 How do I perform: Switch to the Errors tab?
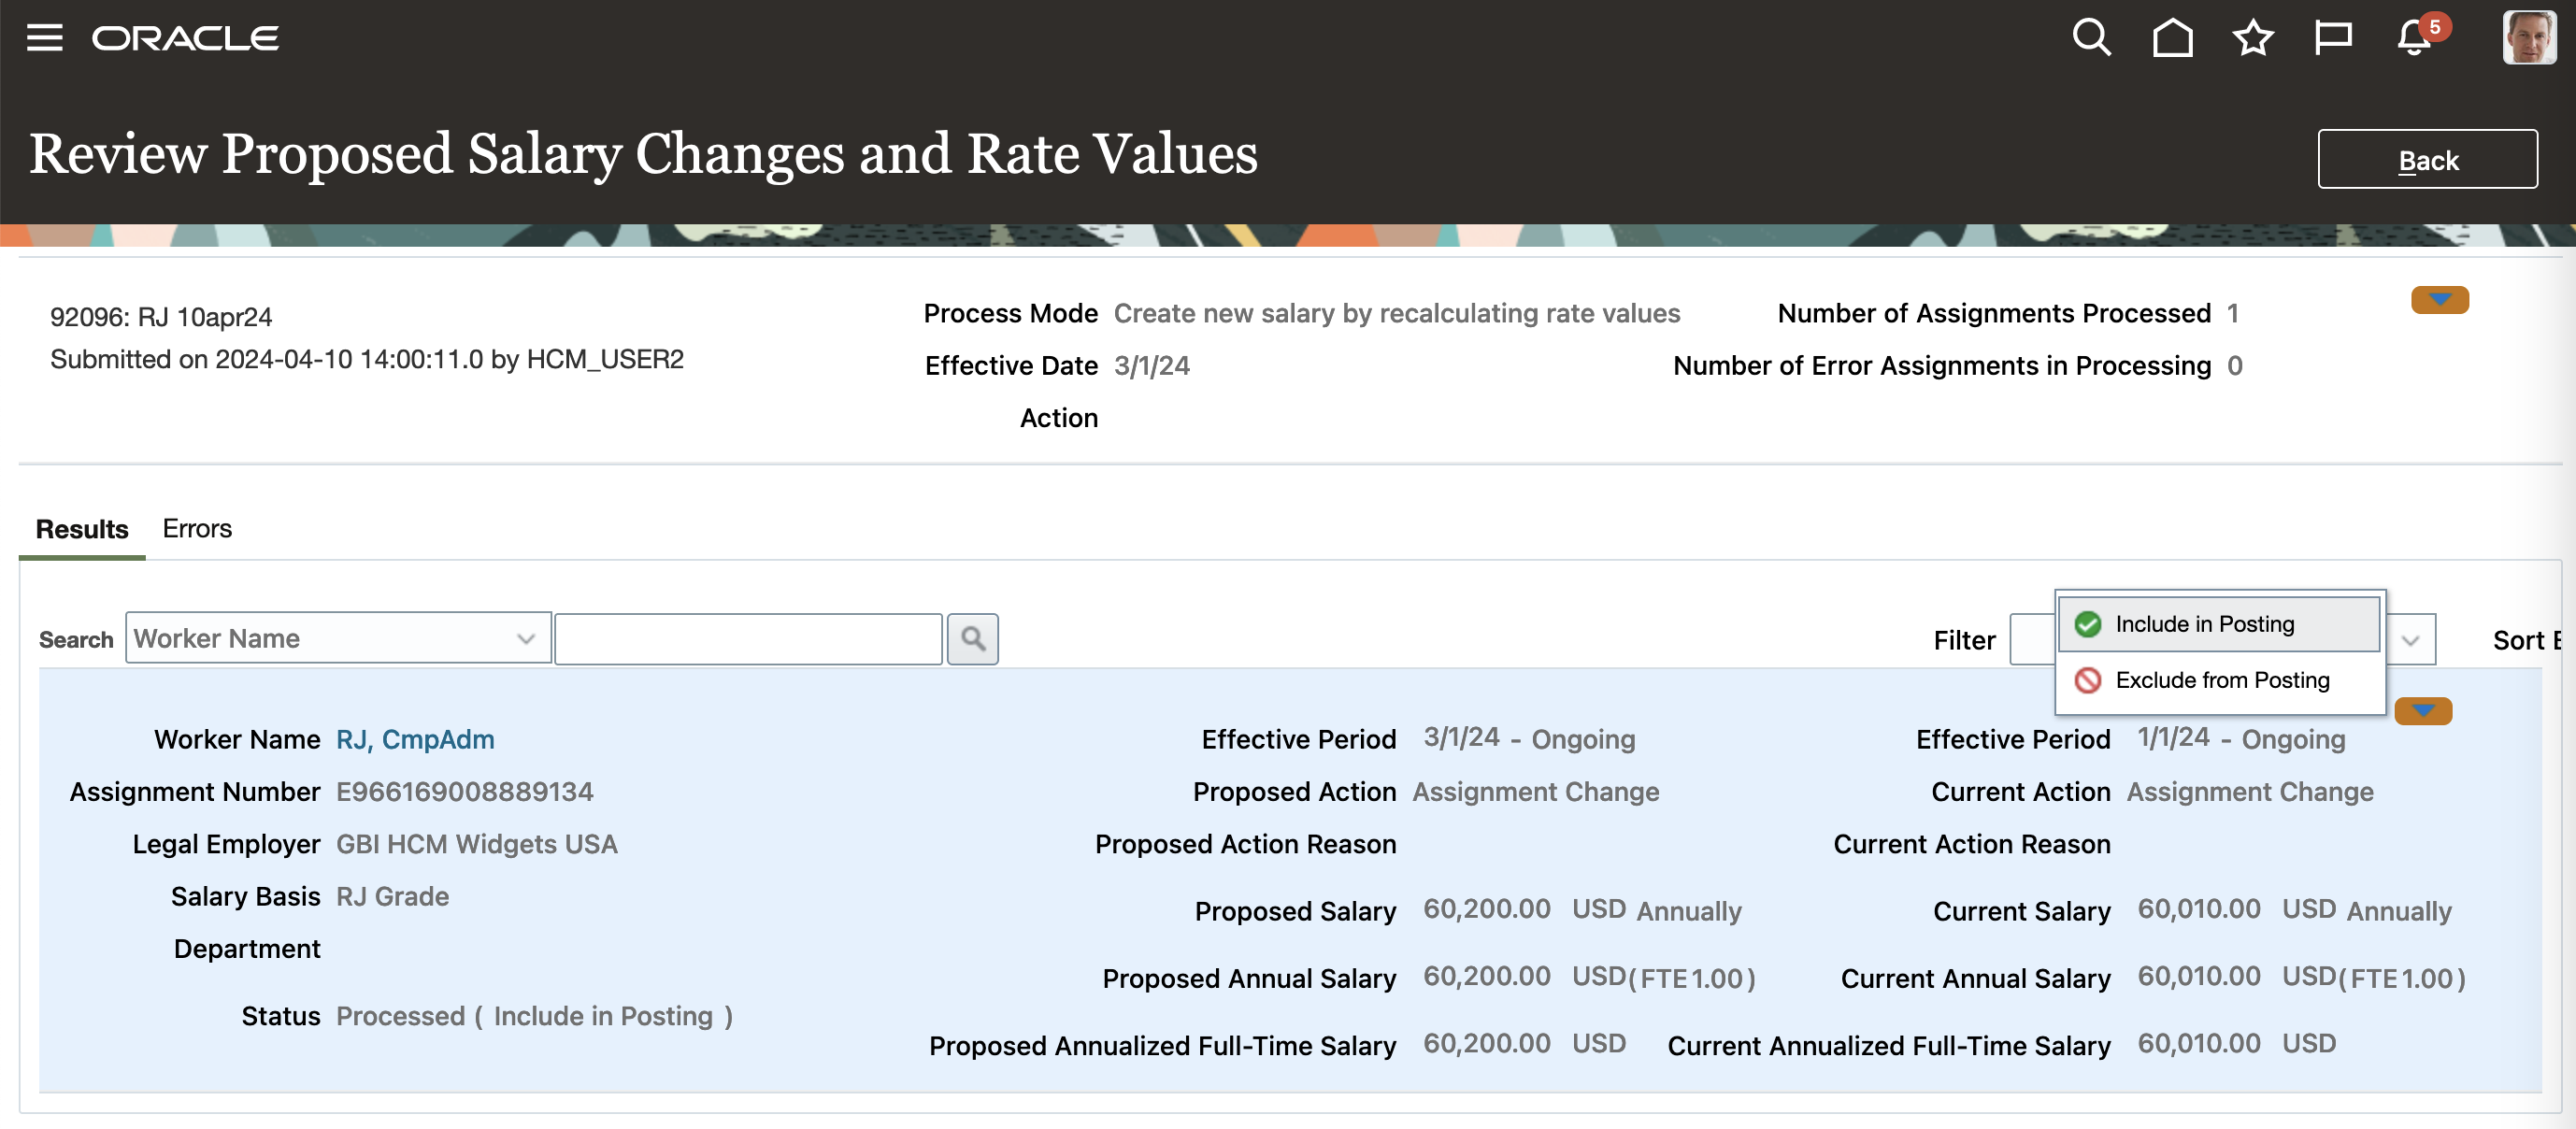197,528
